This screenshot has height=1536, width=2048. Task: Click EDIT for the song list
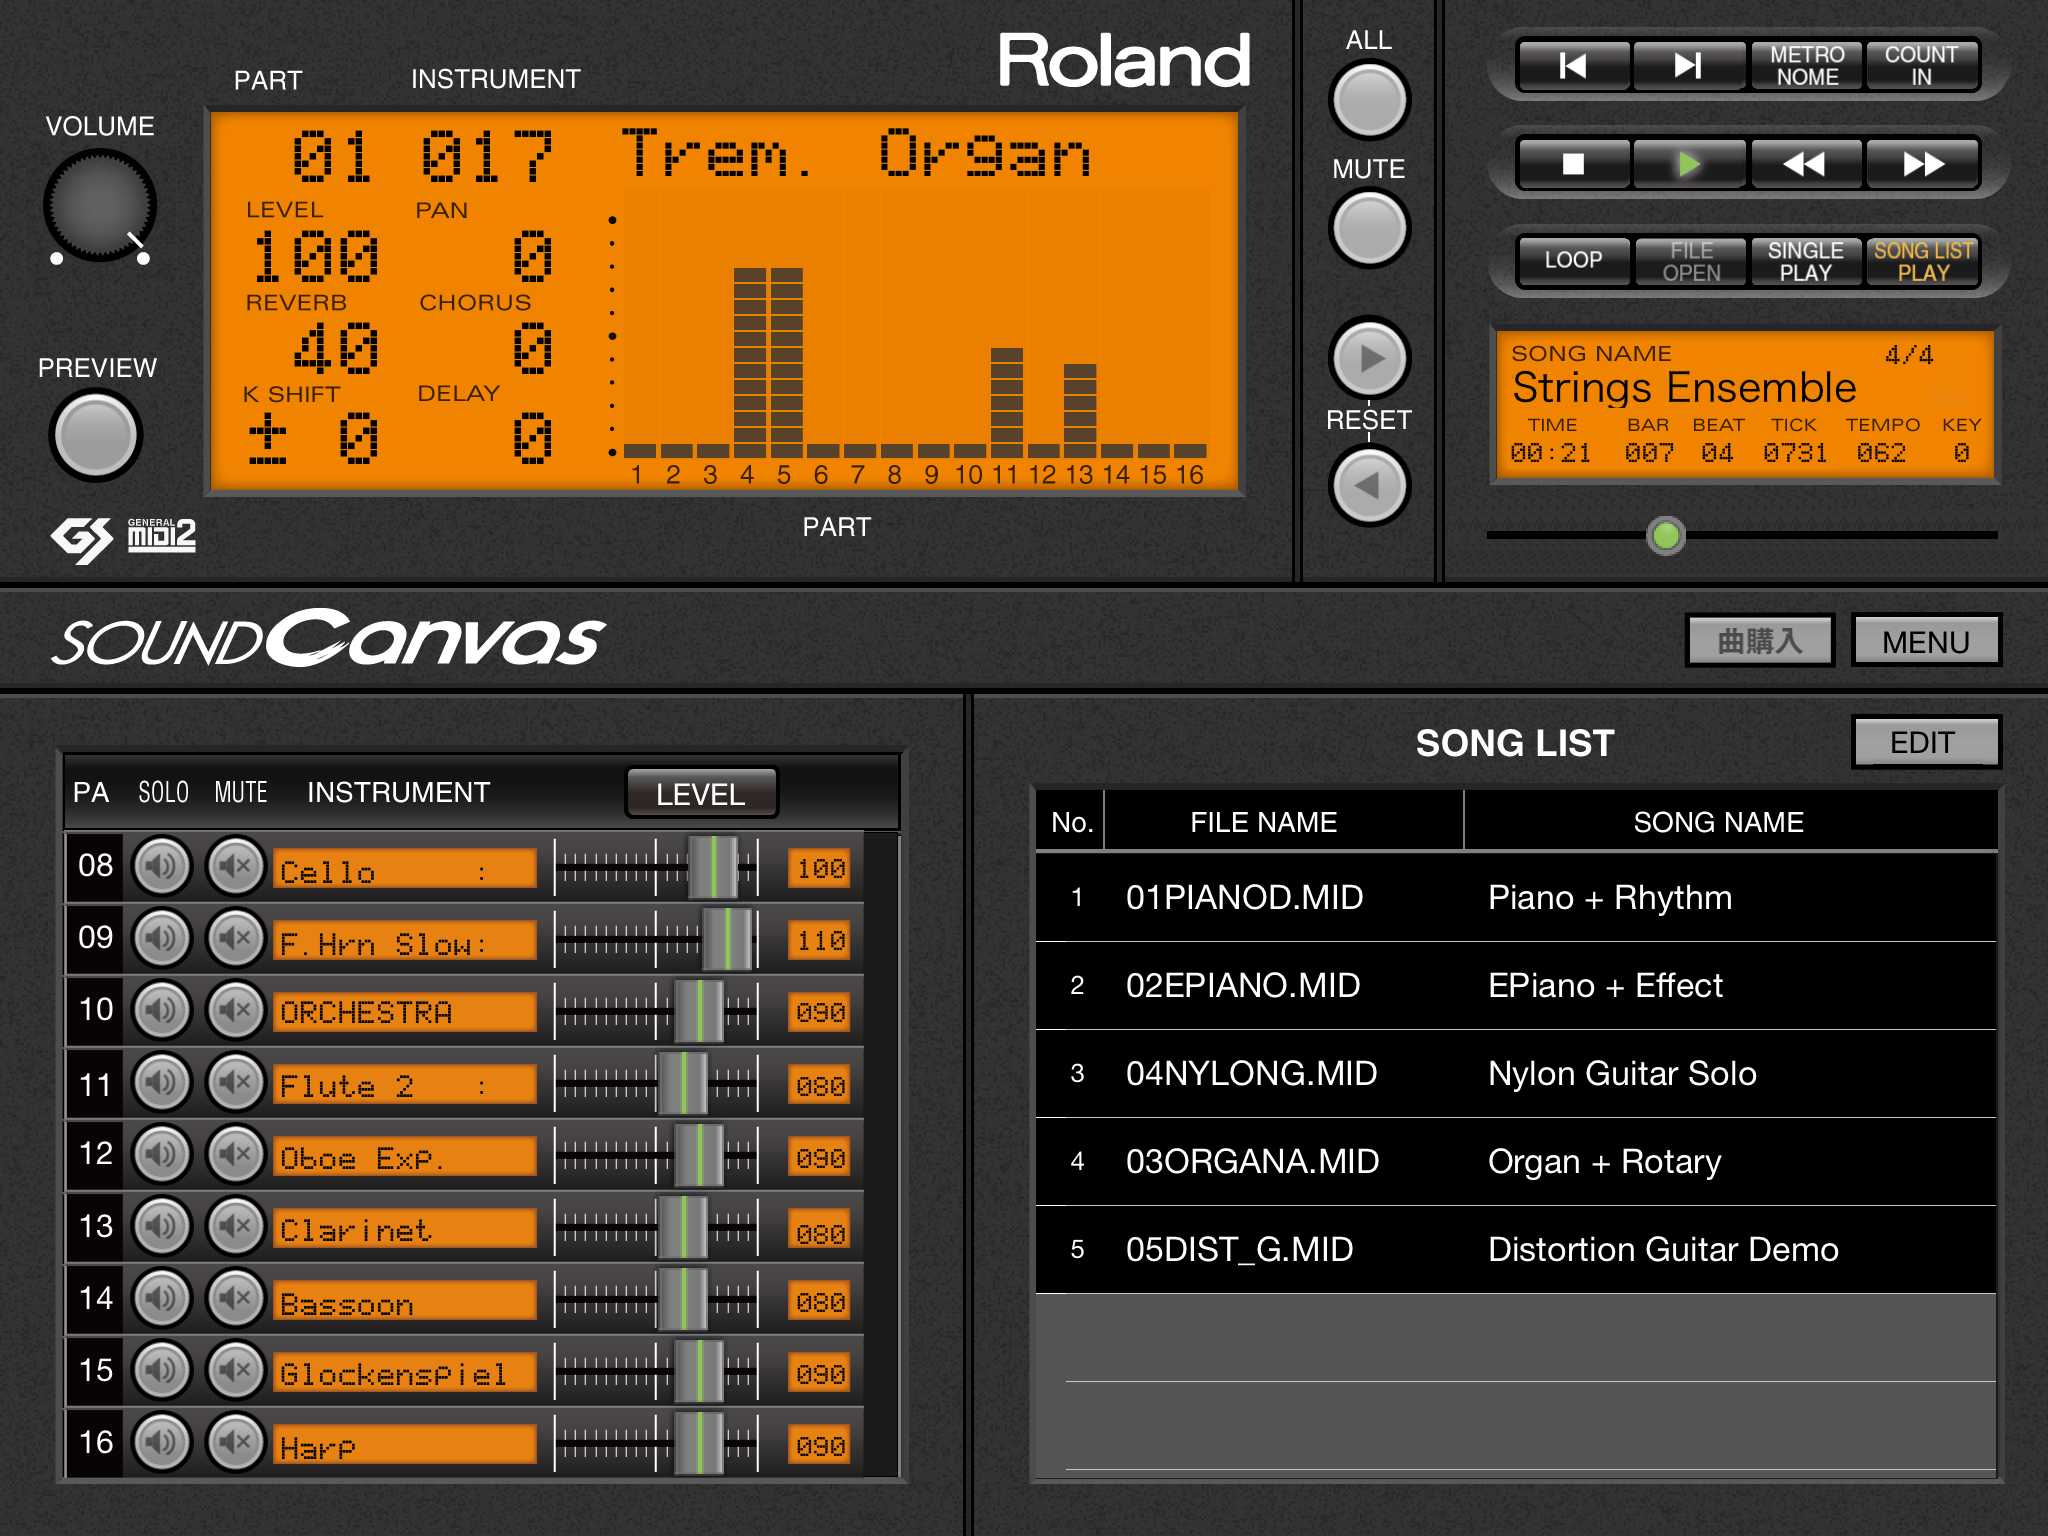pyautogui.click(x=1925, y=742)
